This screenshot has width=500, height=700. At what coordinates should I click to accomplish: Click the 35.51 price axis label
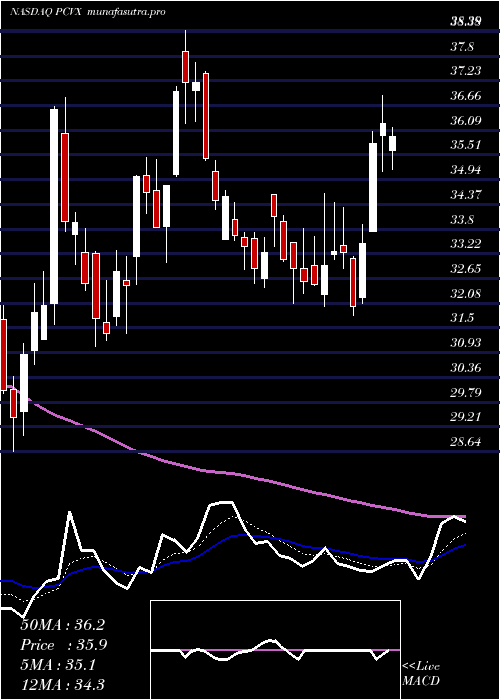point(465,145)
